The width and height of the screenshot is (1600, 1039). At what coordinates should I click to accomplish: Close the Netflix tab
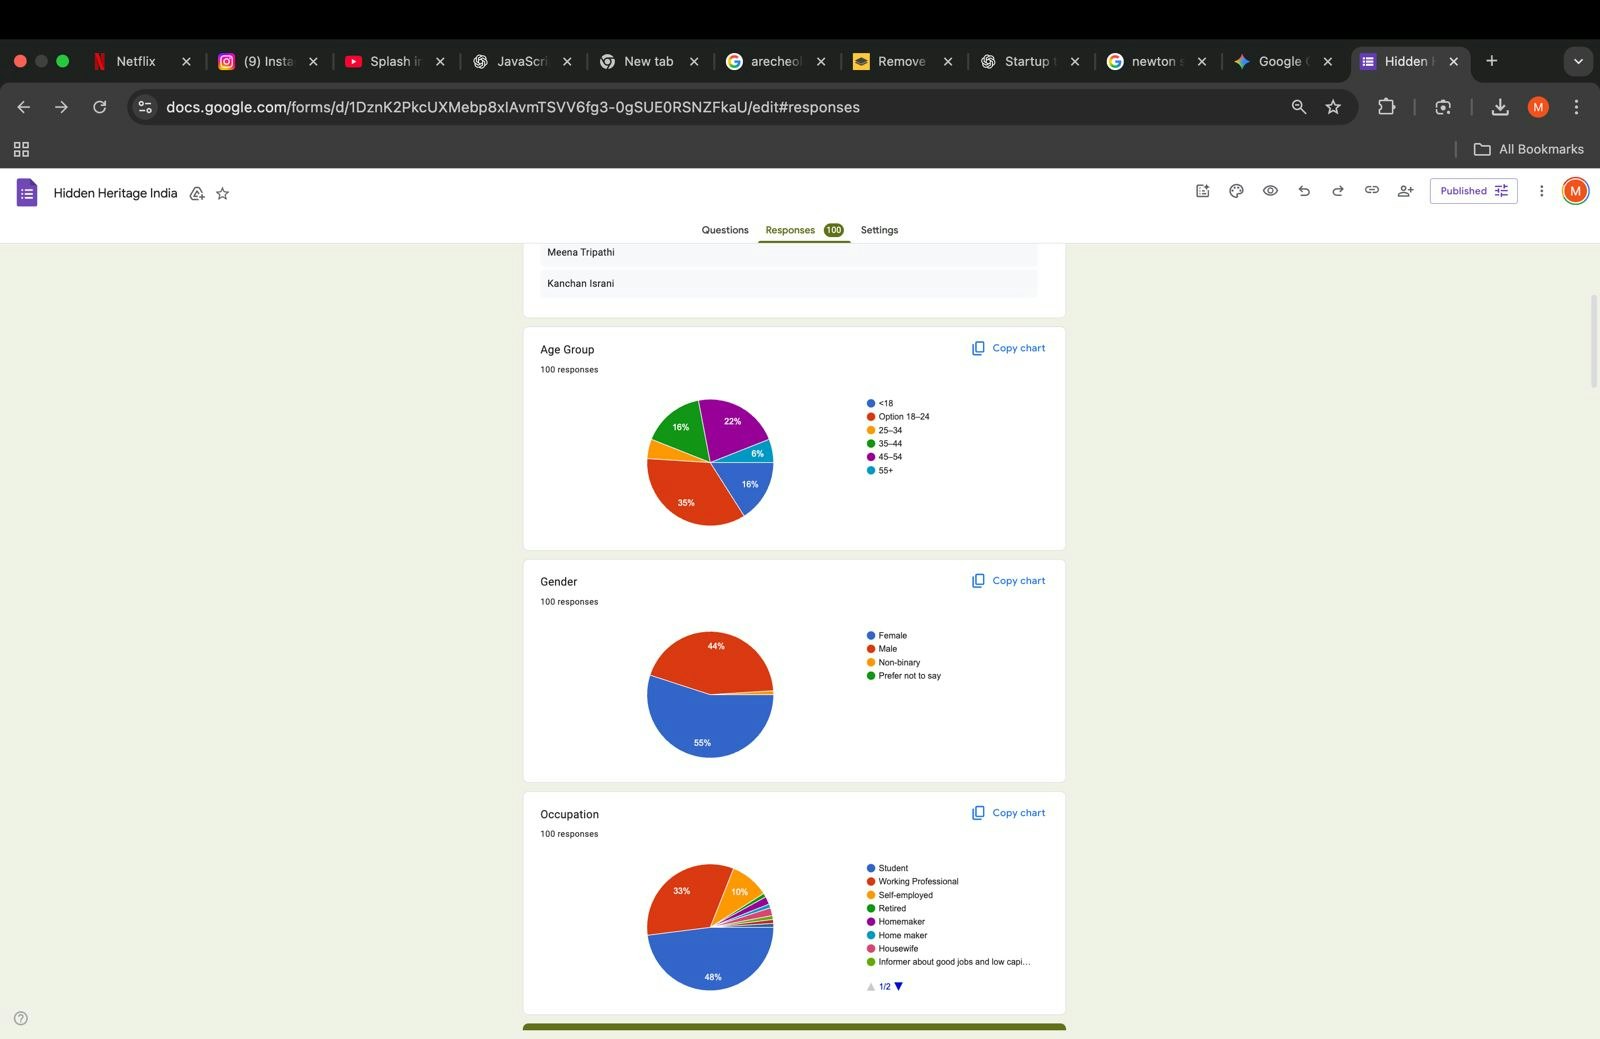tap(186, 61)
